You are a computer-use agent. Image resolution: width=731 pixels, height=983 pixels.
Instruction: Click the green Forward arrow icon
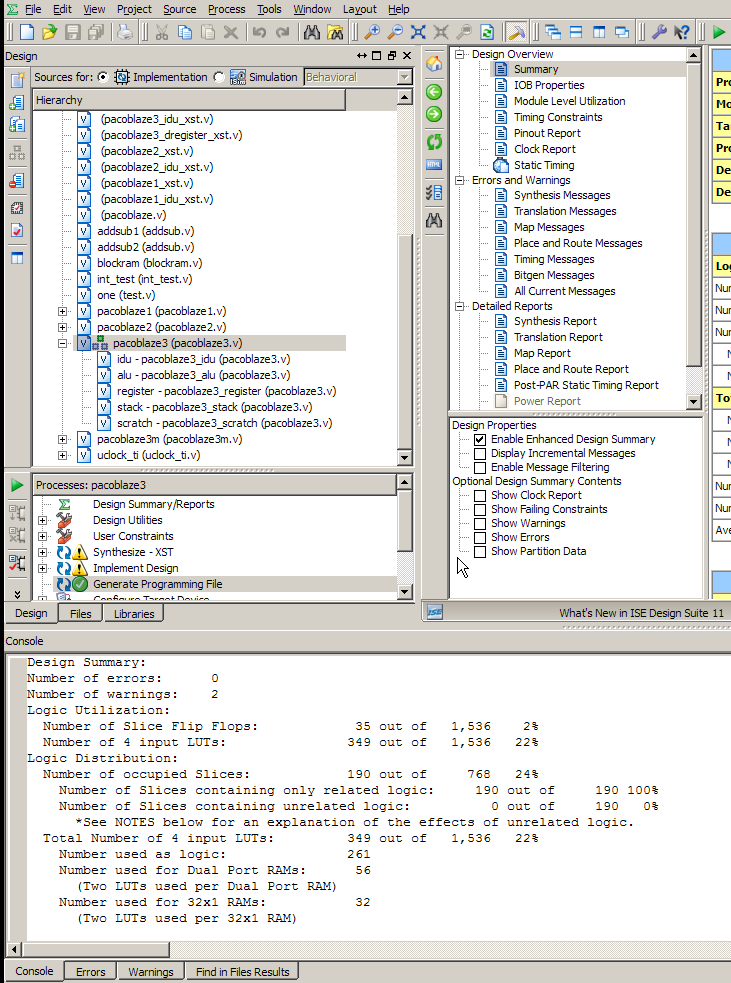434,114
